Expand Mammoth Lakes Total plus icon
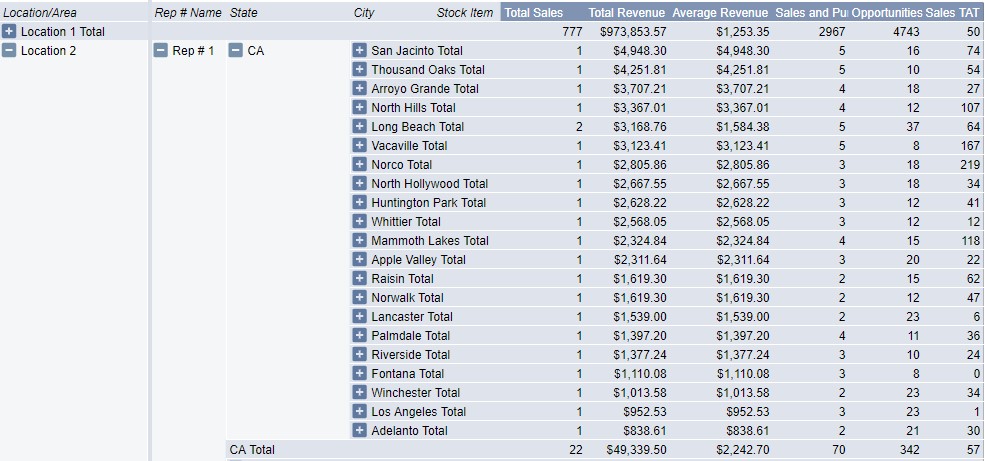 (x=359, y=240)
